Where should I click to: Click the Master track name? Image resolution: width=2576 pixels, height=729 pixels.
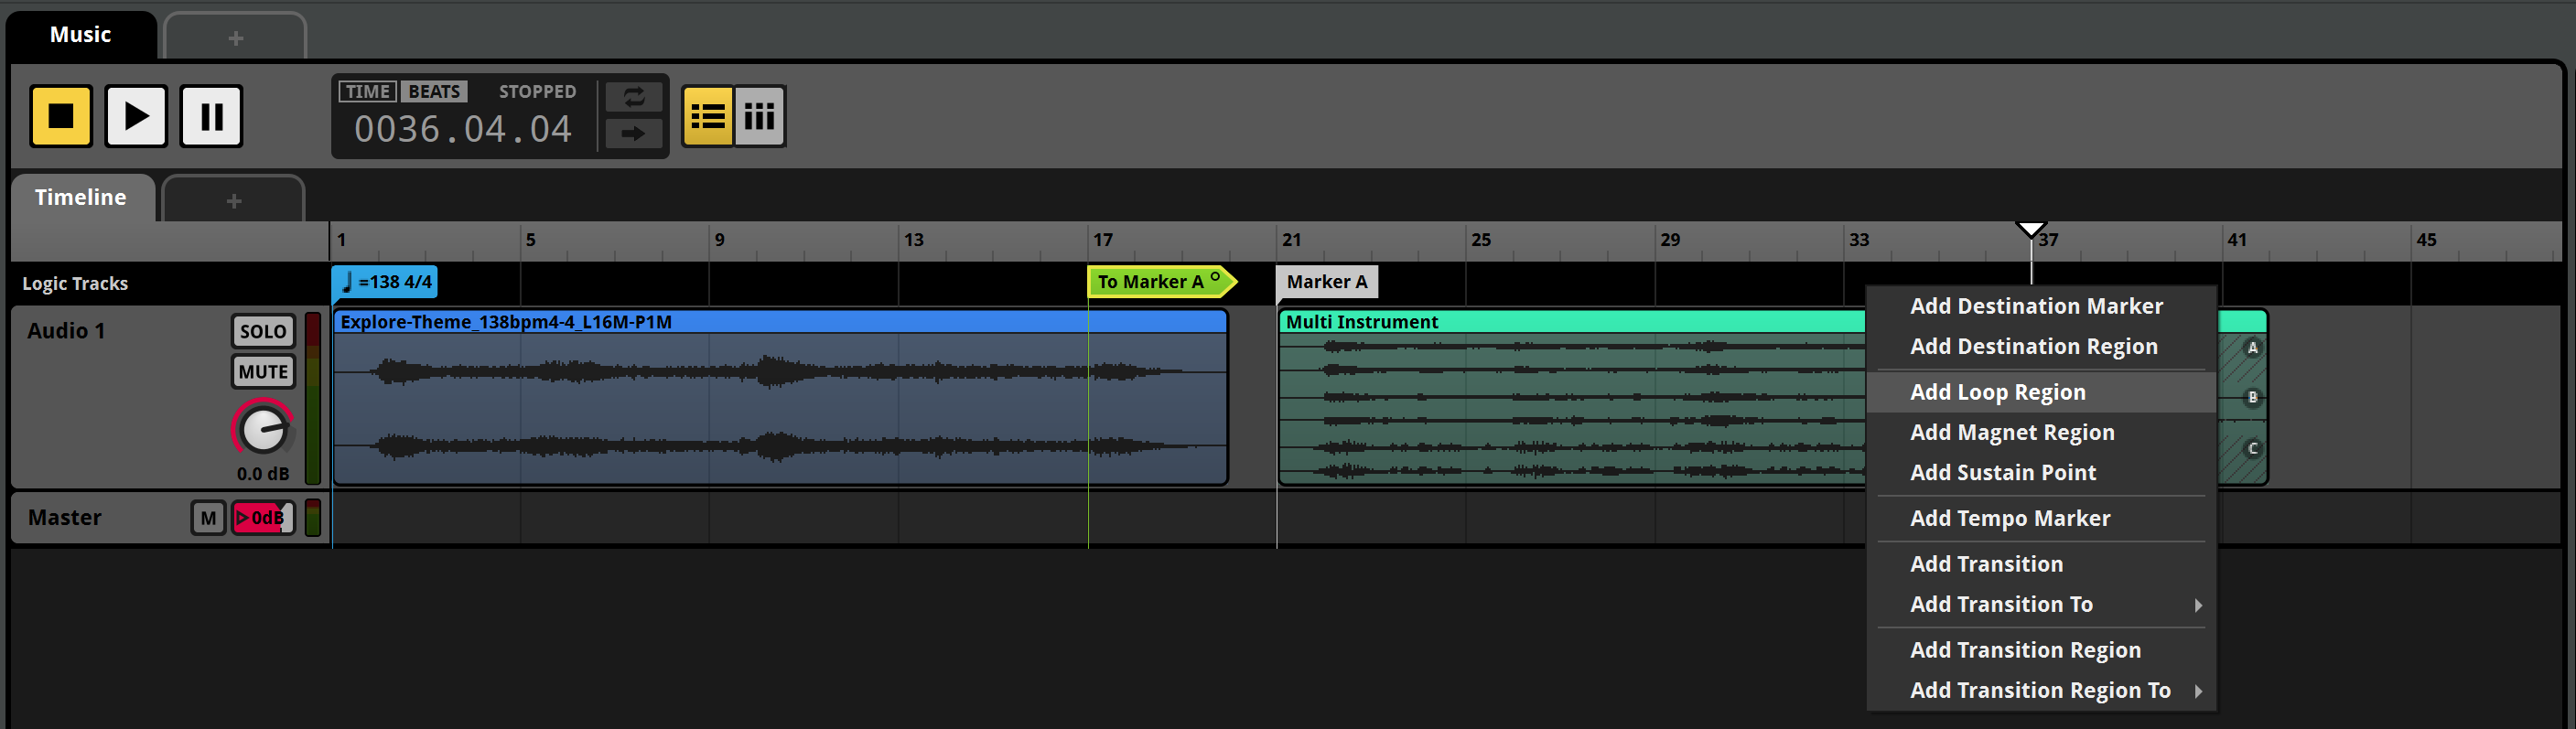(65, 518)
